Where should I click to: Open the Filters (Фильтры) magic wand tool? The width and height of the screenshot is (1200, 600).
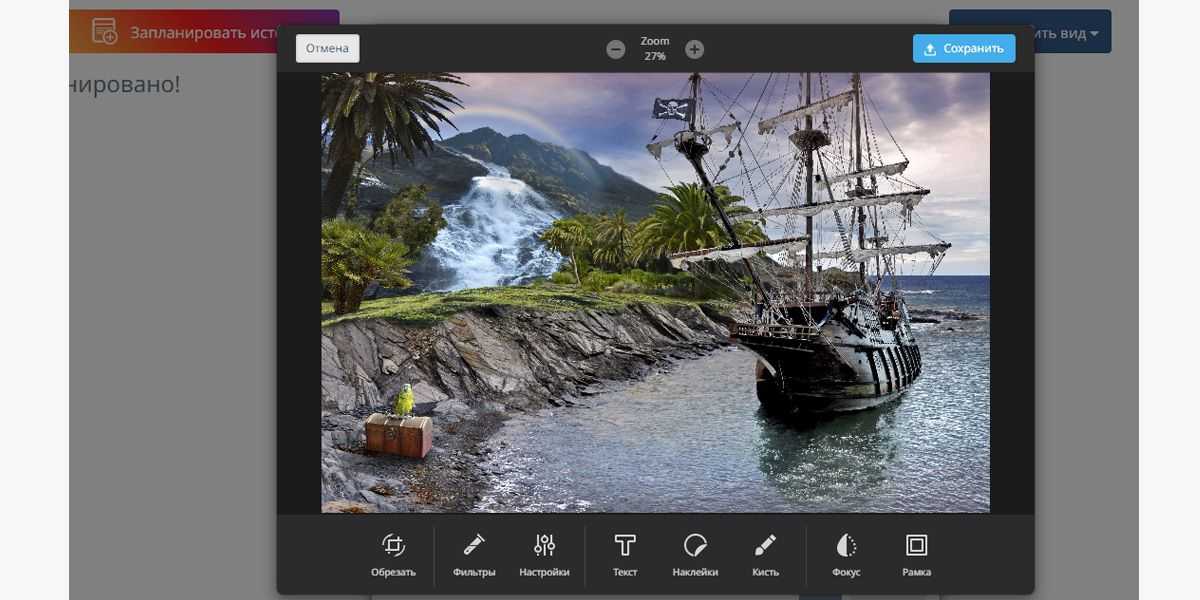[474, 555]
